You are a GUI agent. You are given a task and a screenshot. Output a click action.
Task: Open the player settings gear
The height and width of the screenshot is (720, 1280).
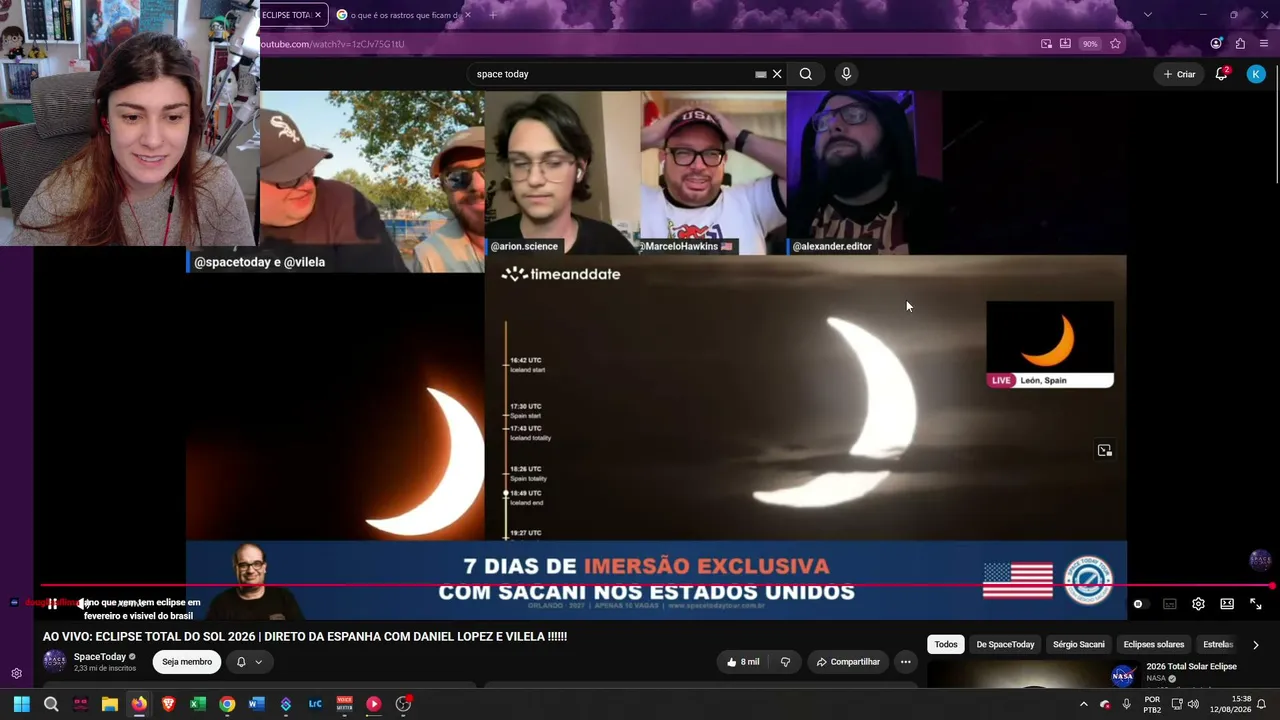(1198, 604)
